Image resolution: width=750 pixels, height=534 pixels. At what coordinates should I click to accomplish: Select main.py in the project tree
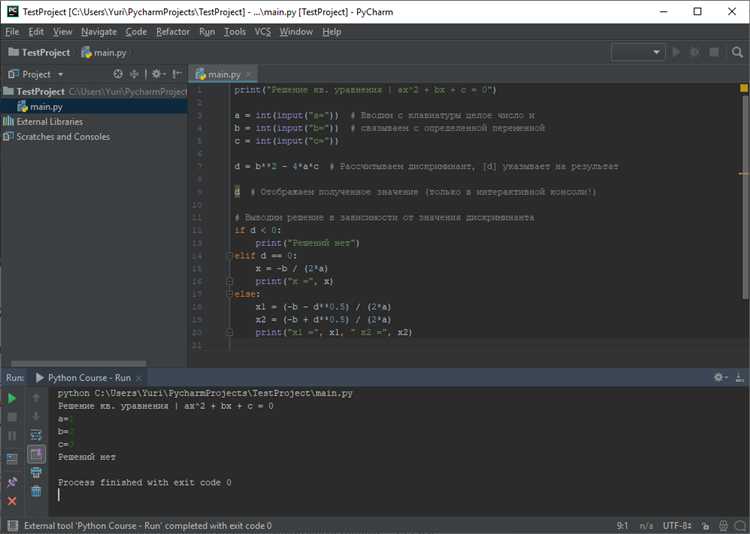(x=46, y=106)
